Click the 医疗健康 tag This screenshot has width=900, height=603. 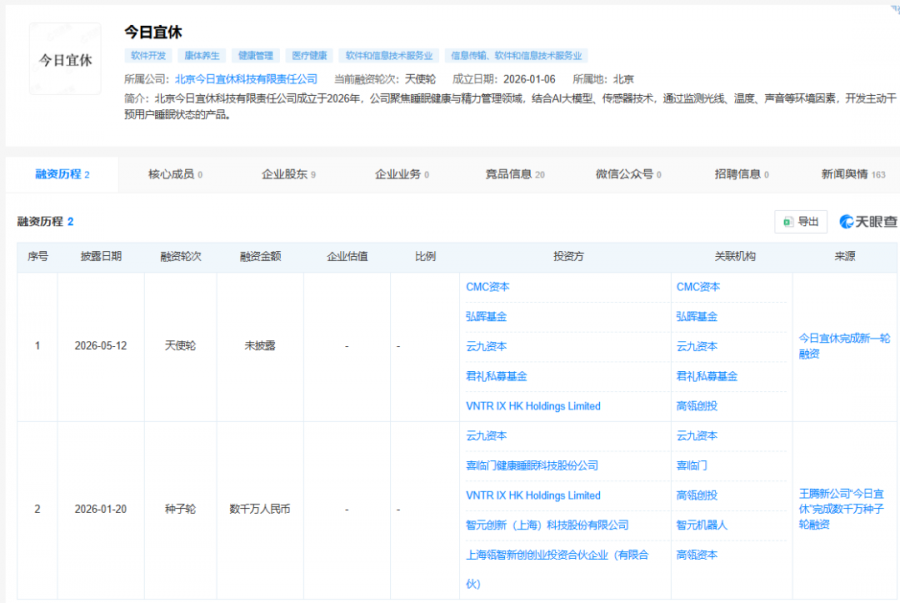309,56
